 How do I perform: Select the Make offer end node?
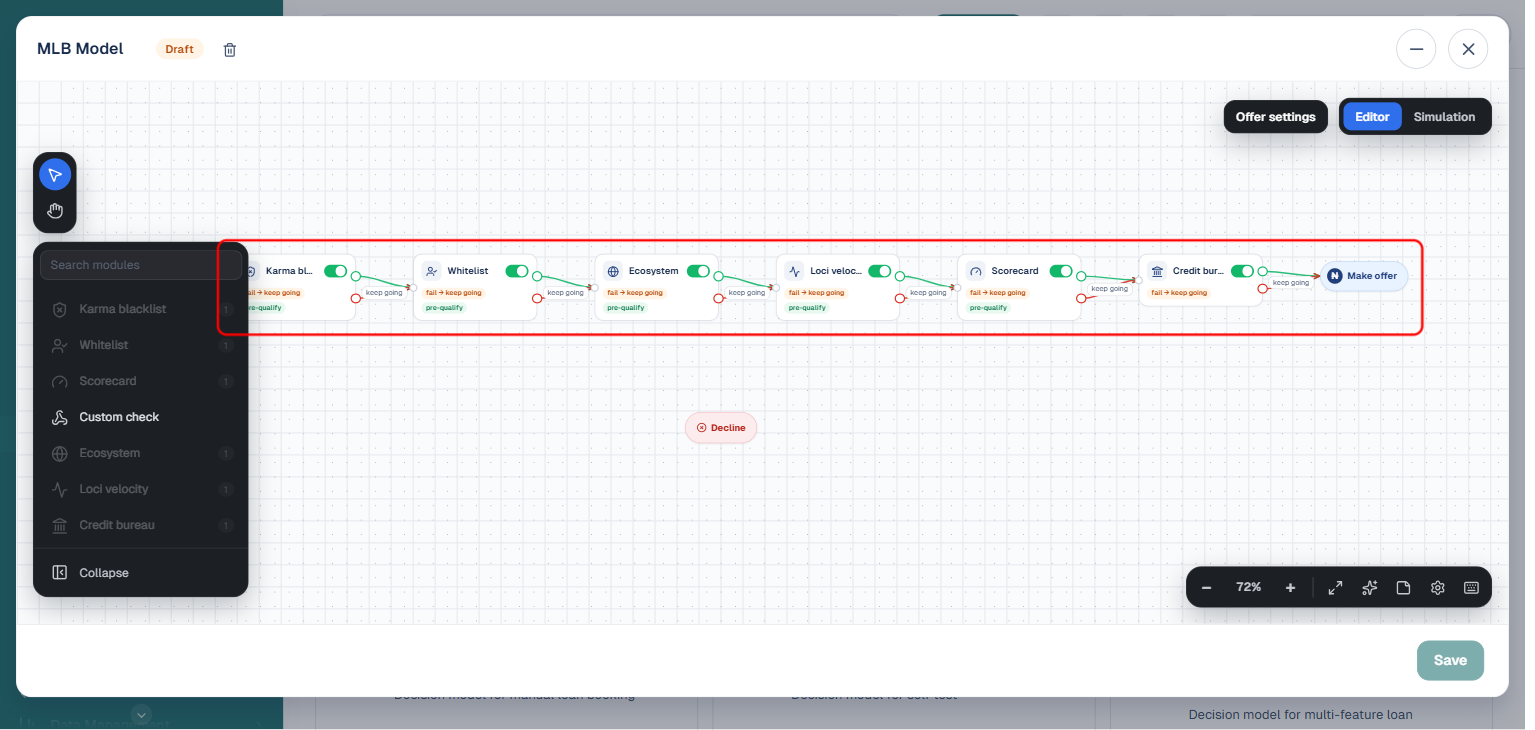(1364, 276)
